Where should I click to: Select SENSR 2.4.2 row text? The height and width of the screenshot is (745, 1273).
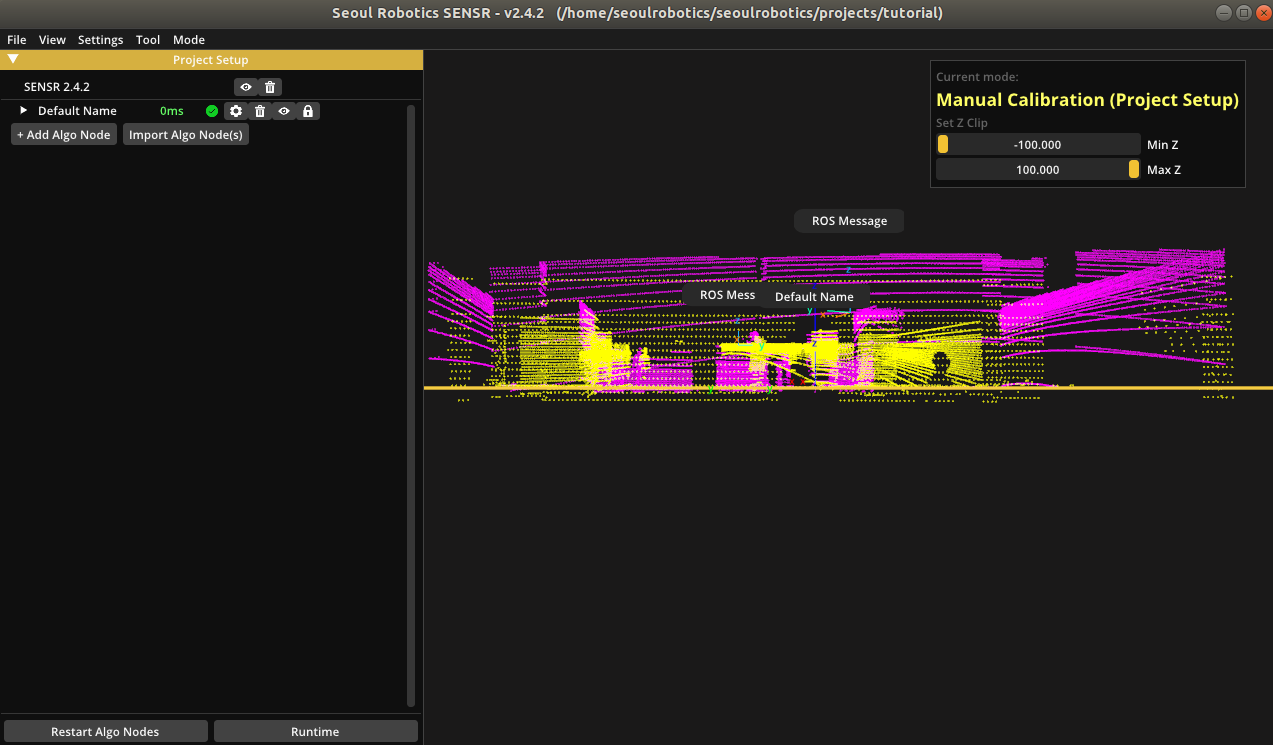[x=57, y=87]
